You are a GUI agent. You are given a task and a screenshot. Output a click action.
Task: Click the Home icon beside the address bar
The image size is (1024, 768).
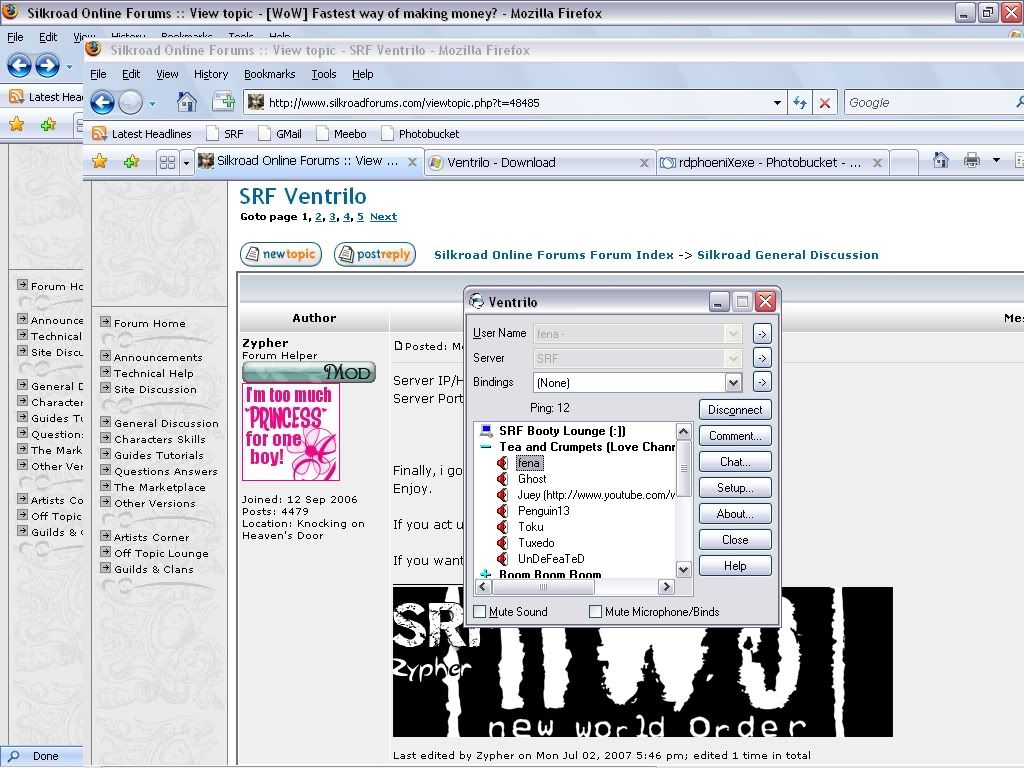coord(187,102)
